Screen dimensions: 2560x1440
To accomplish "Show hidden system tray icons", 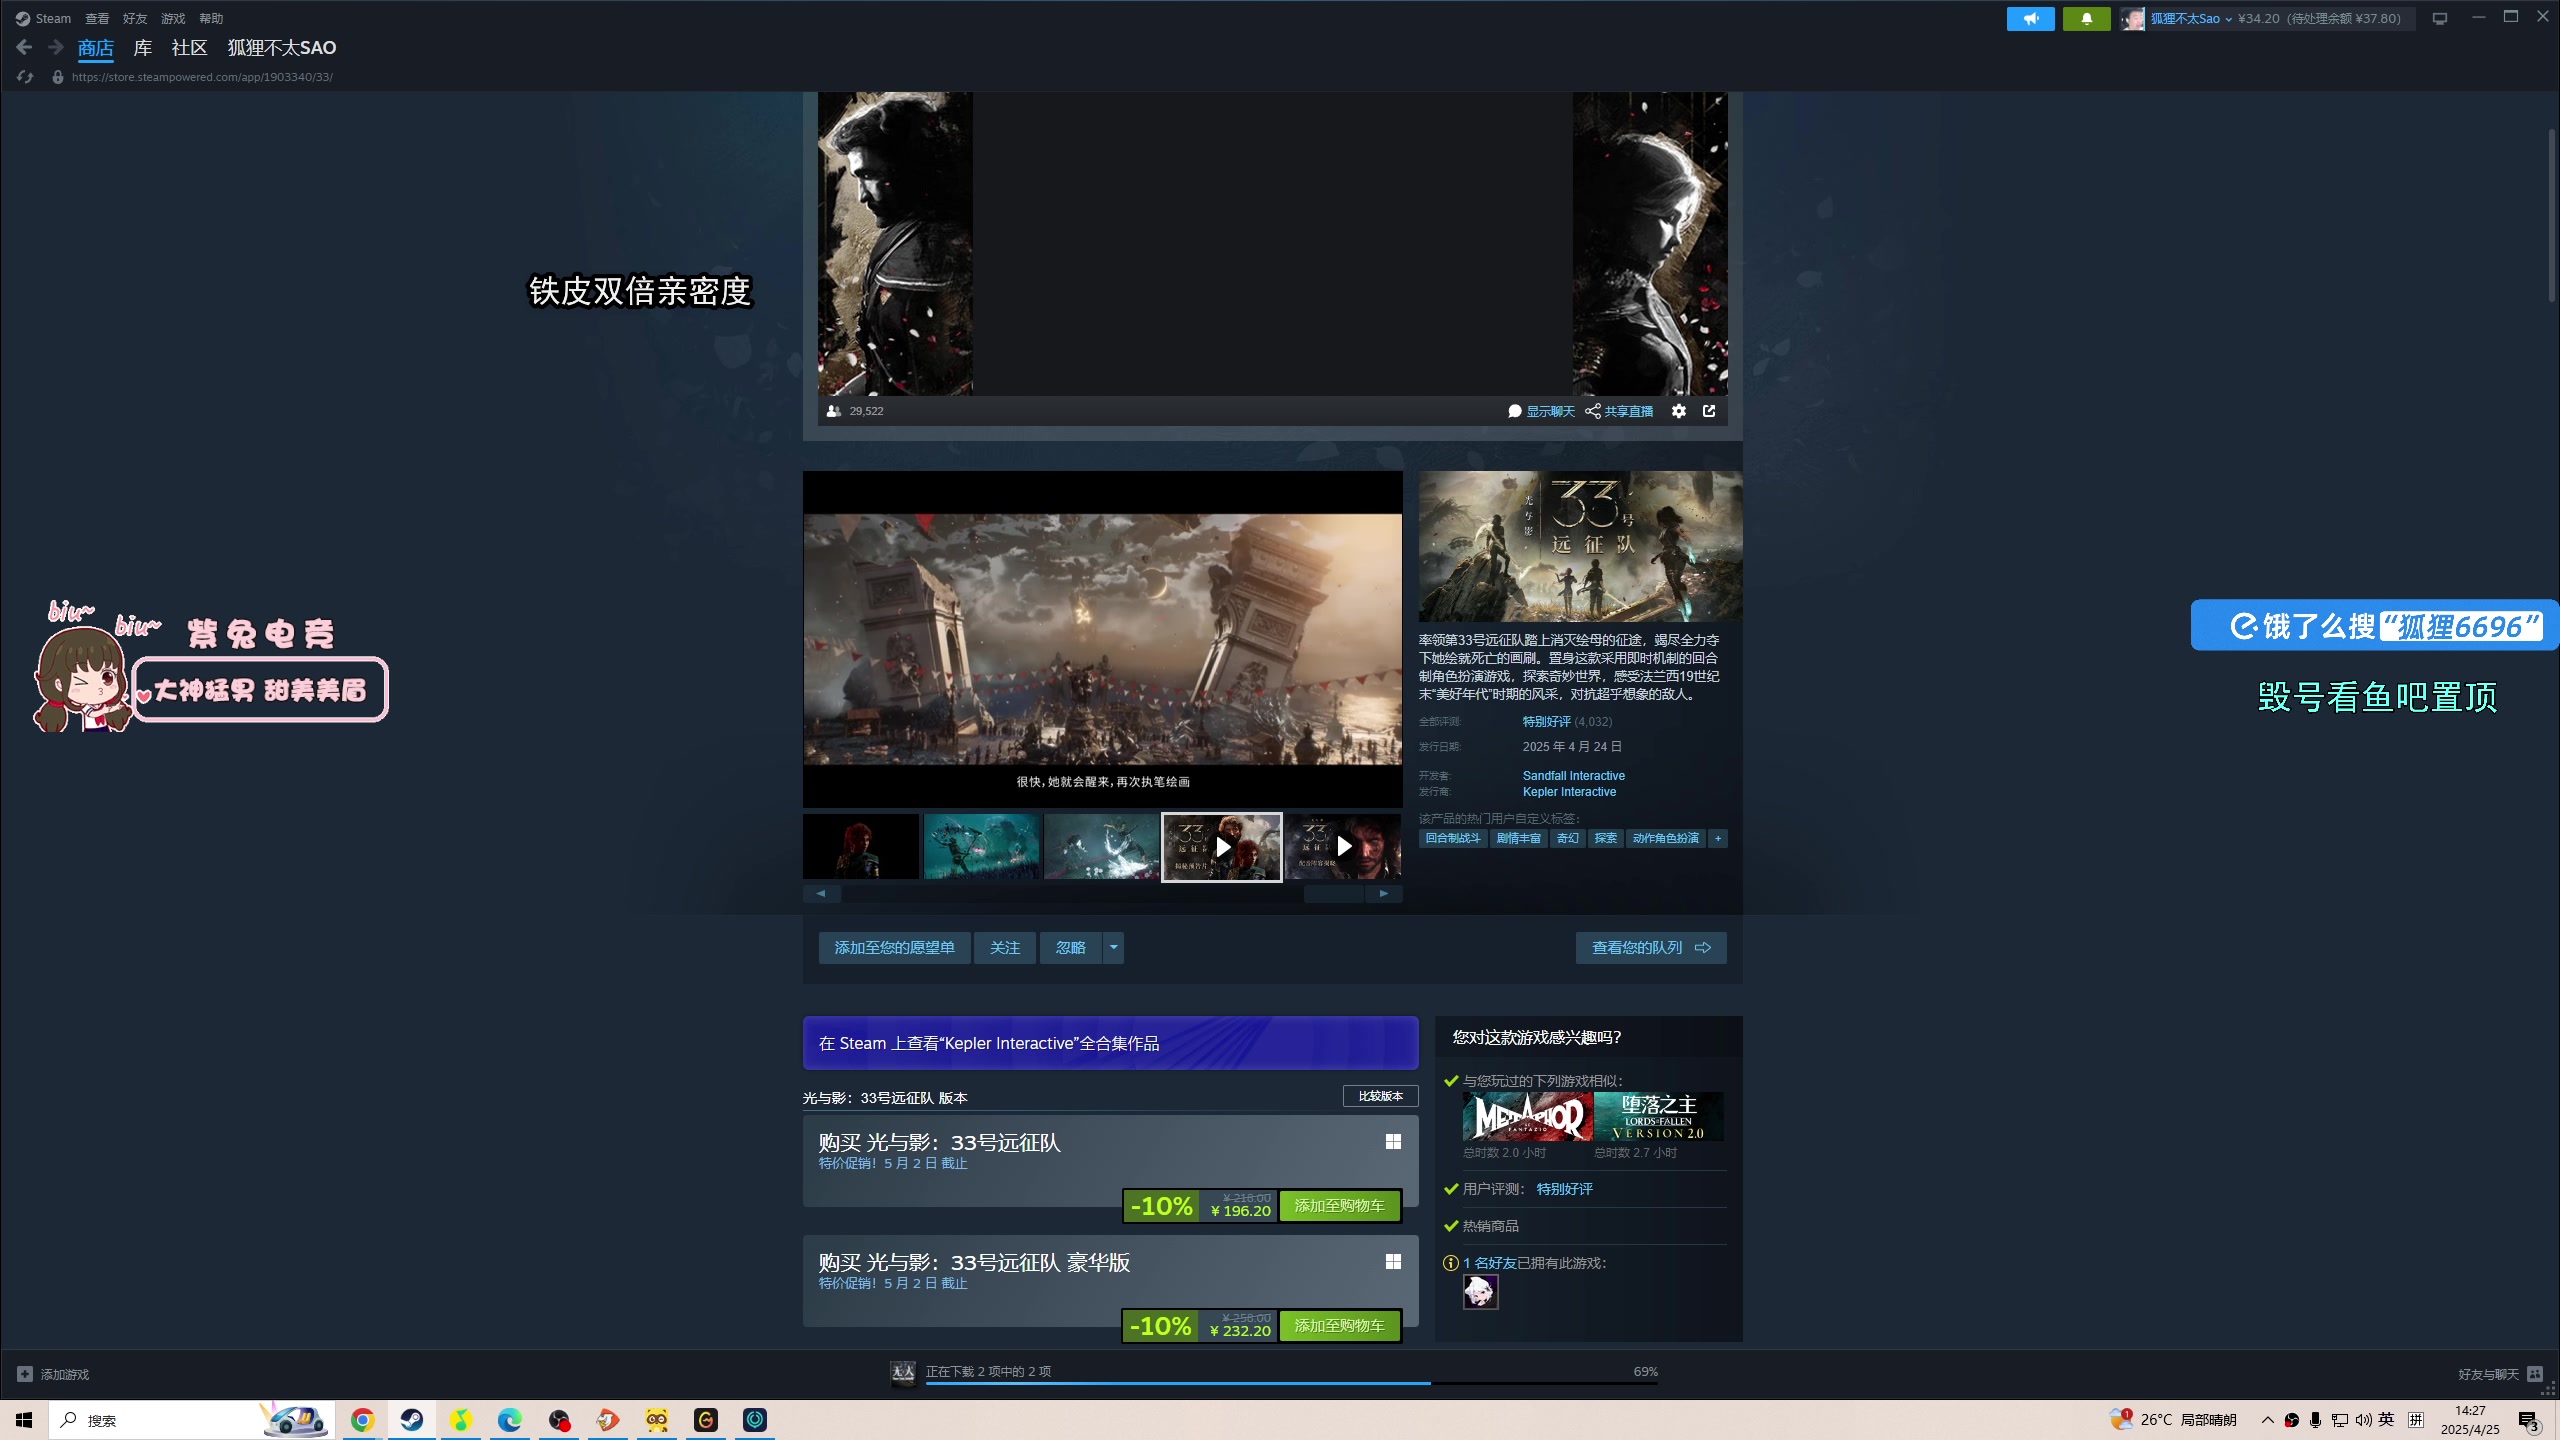I will click(2267, 1420).
